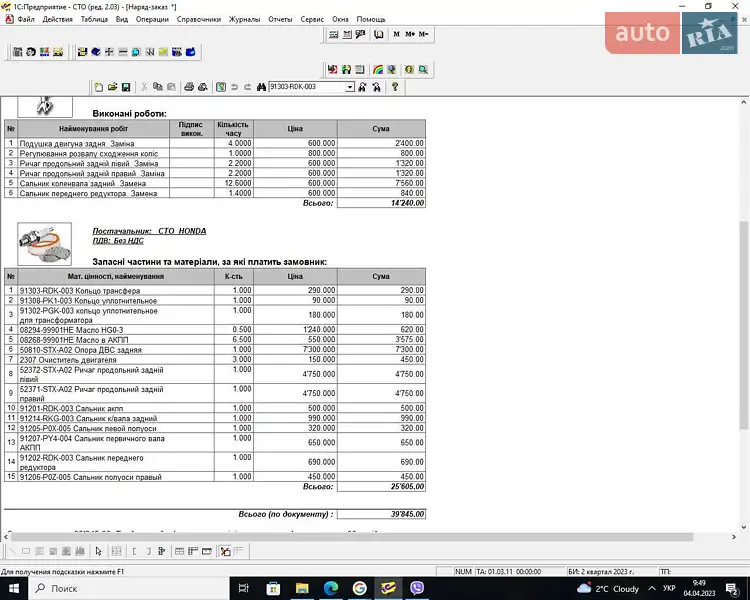This screenshot has width=750, height=600.
Task: Click the scissors Cut icon
Action: pos(145,88)
